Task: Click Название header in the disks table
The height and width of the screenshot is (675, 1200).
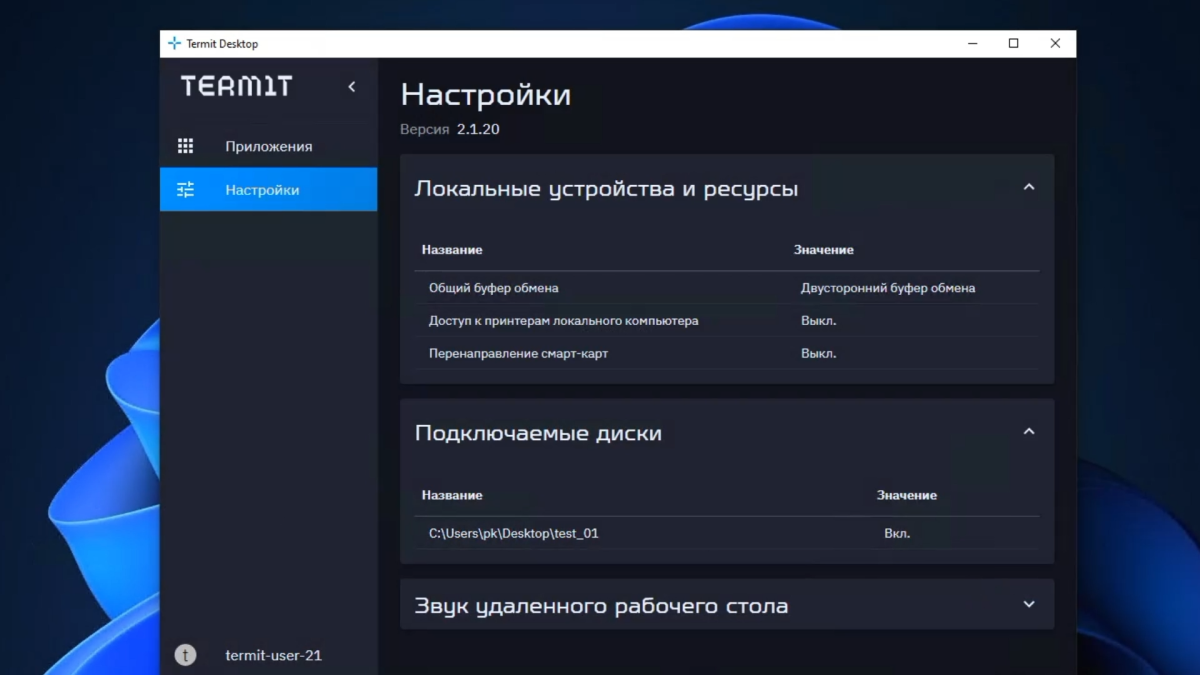Action: 452,495
